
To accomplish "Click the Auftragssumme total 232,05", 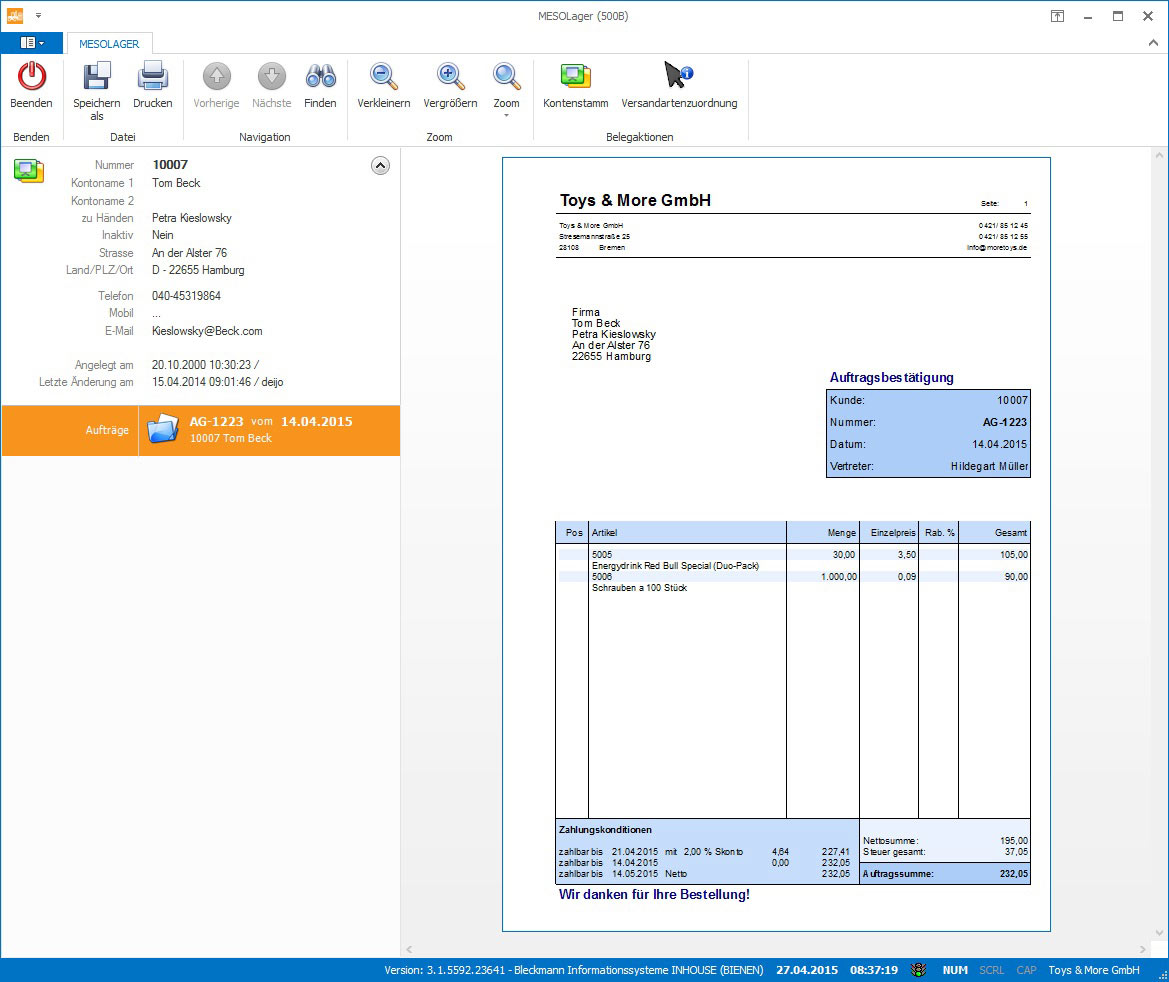I will 1014,874.
